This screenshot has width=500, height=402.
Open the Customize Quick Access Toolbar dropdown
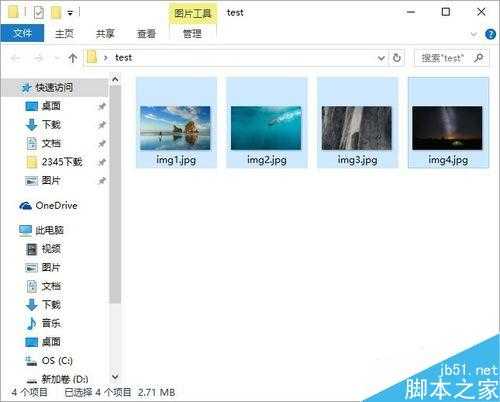(x=70, y=13)
